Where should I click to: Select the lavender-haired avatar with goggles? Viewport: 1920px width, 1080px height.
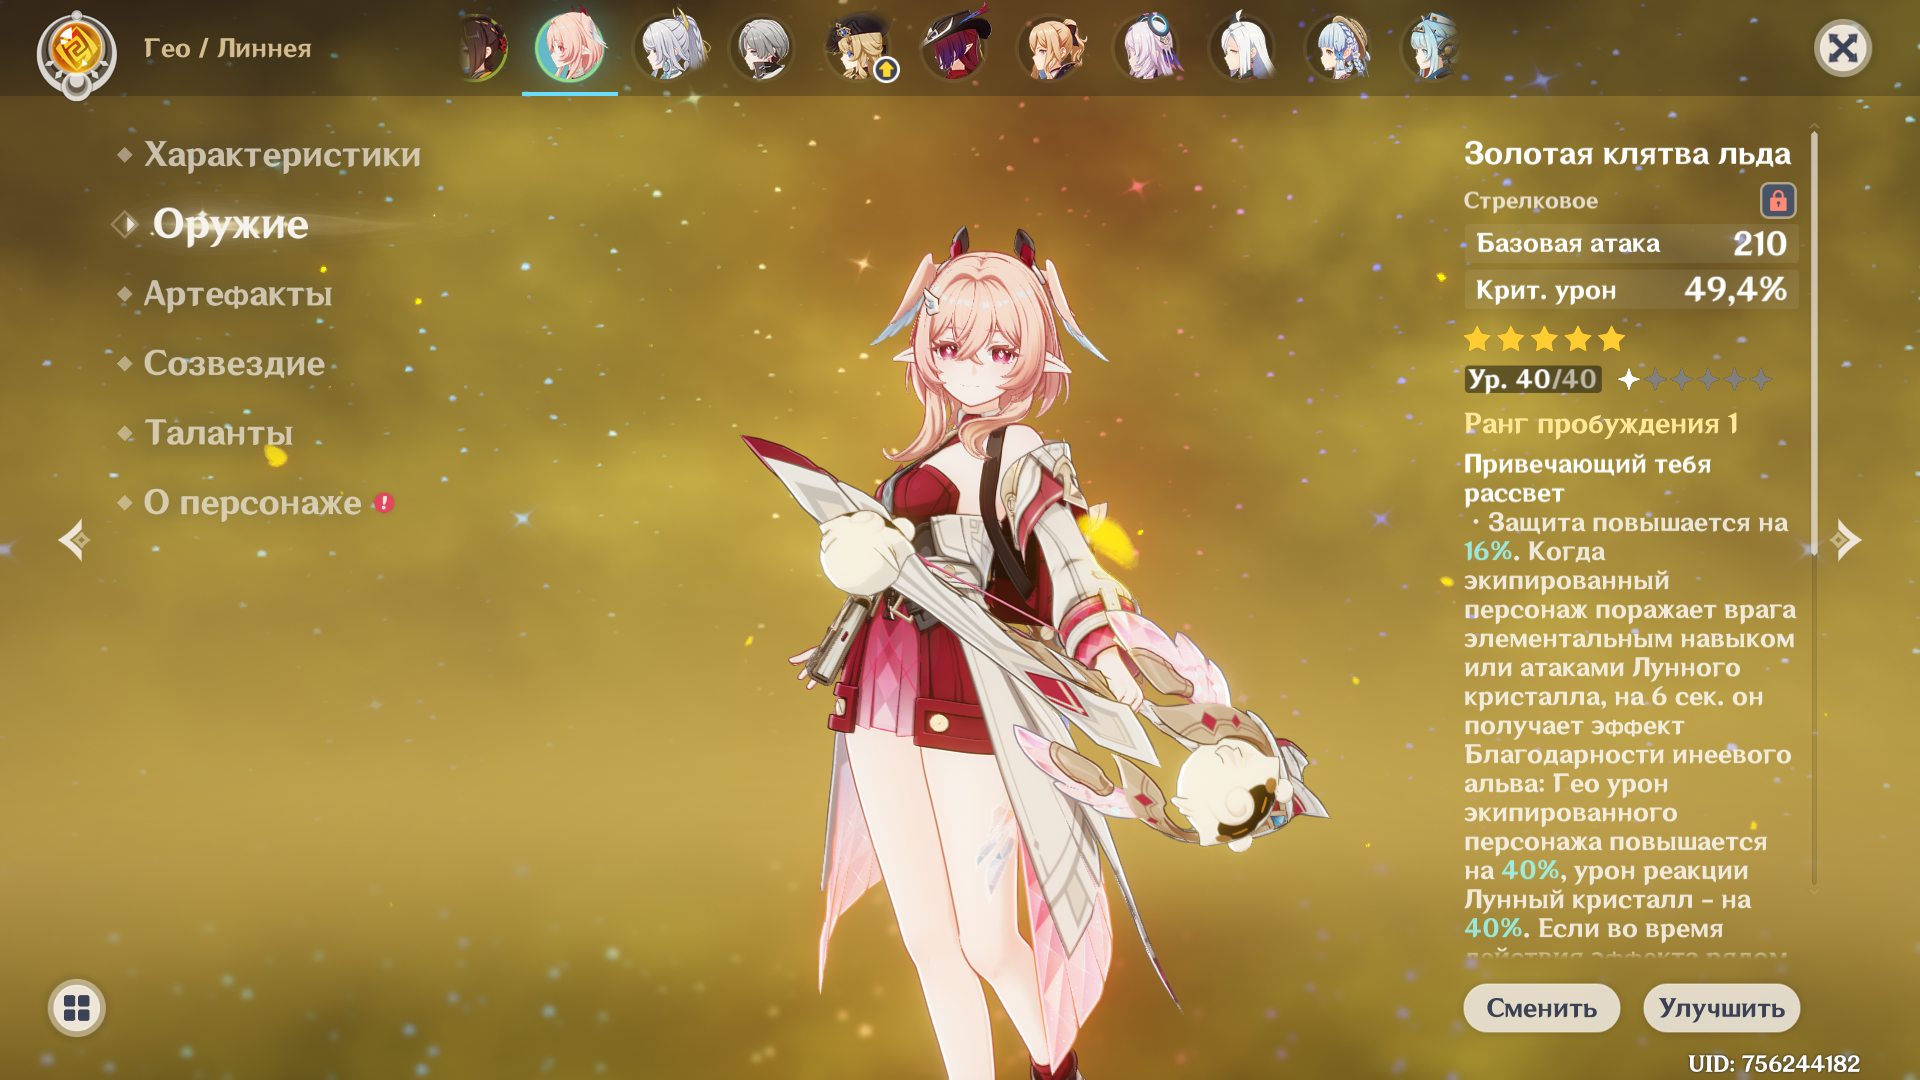pyautogui.click(x=1148, y=47)
